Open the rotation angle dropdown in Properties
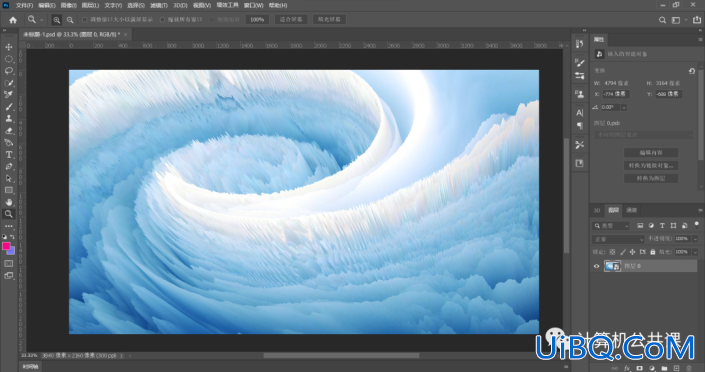The height and width of the screenshot is (372, 705). pos(624,108)
